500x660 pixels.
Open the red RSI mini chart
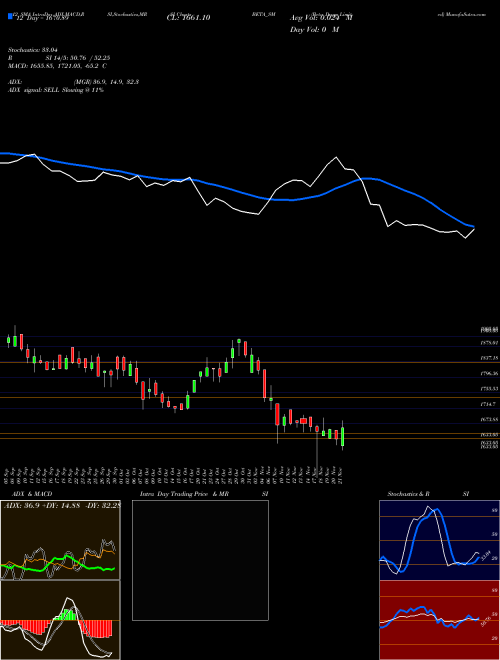[x=439, y=620]
